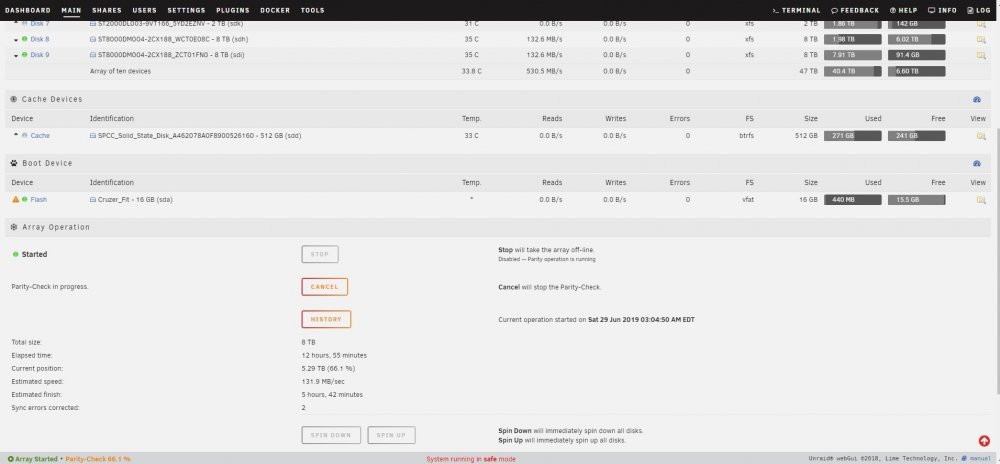Image resolution: width=1000 pixels, height=464 pixels.
Task: Click footer text Parity-Check 66.1 %
Action: [x=98, y=459]
